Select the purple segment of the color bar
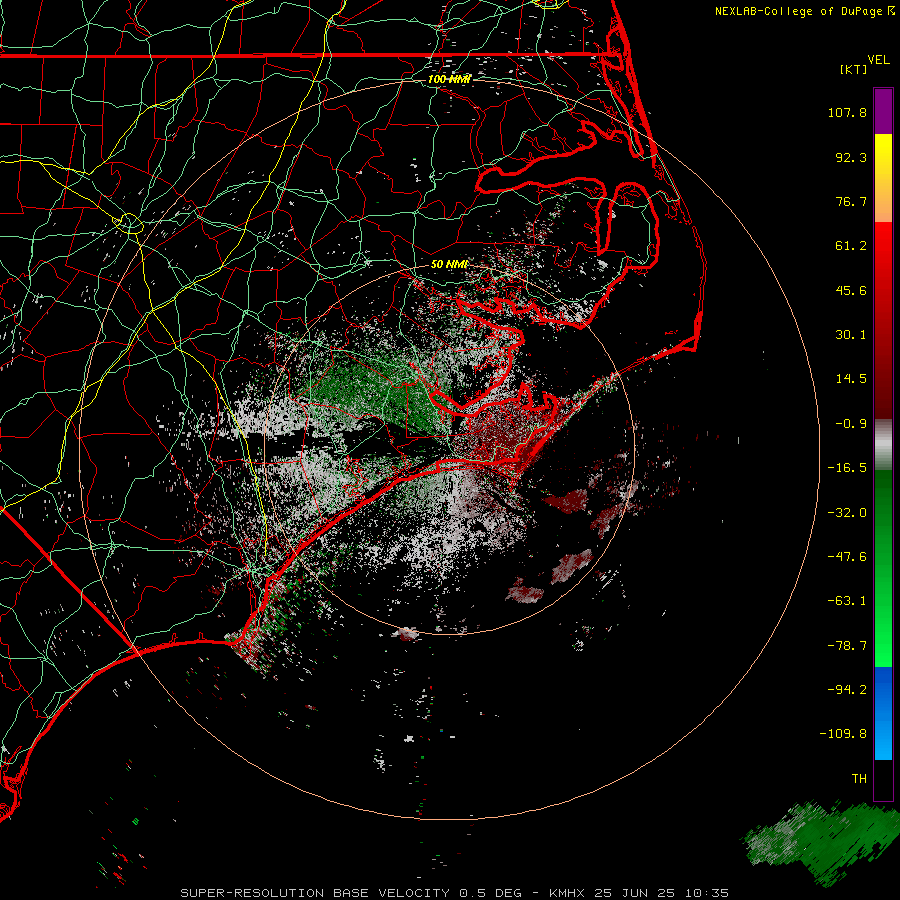 point(883,111)
